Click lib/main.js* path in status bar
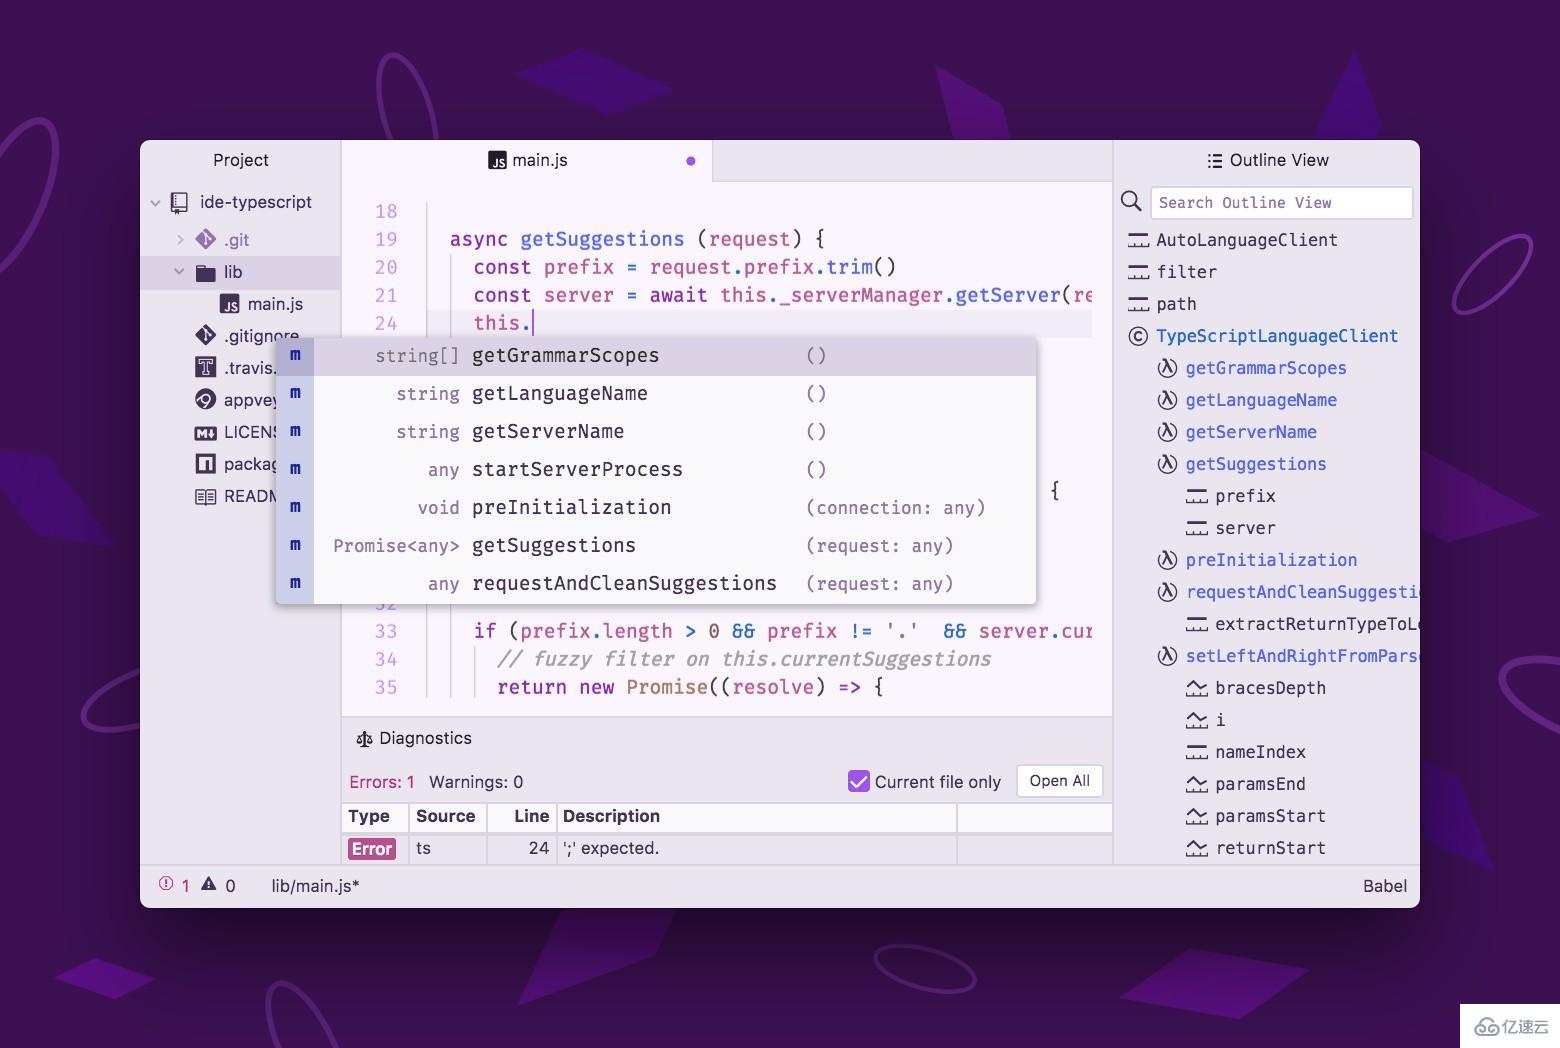Screen dimensions: 1560x1048 tap(315, 886)
